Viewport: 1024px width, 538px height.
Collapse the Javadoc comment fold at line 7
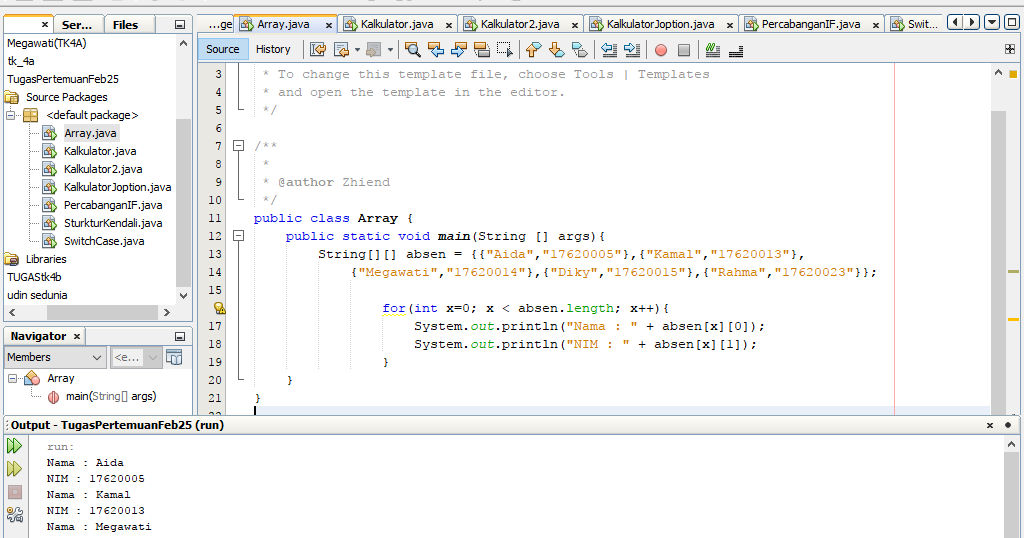pos(239,146)
